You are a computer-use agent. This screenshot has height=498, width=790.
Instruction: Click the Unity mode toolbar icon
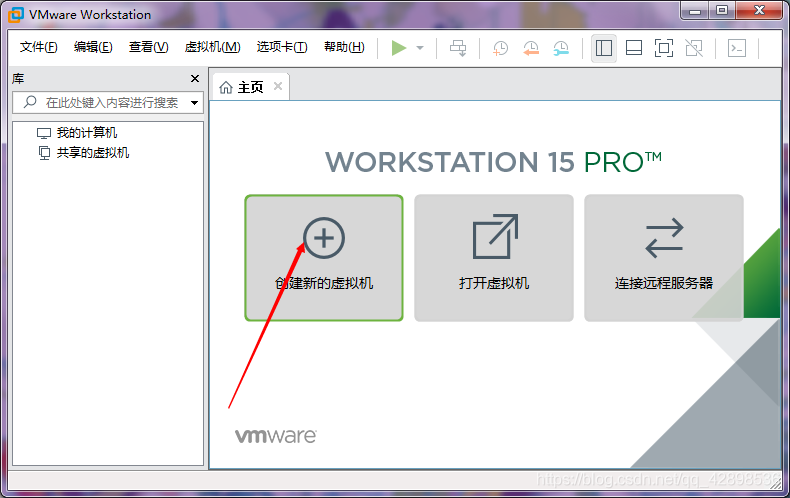click(x=694, y=48)
